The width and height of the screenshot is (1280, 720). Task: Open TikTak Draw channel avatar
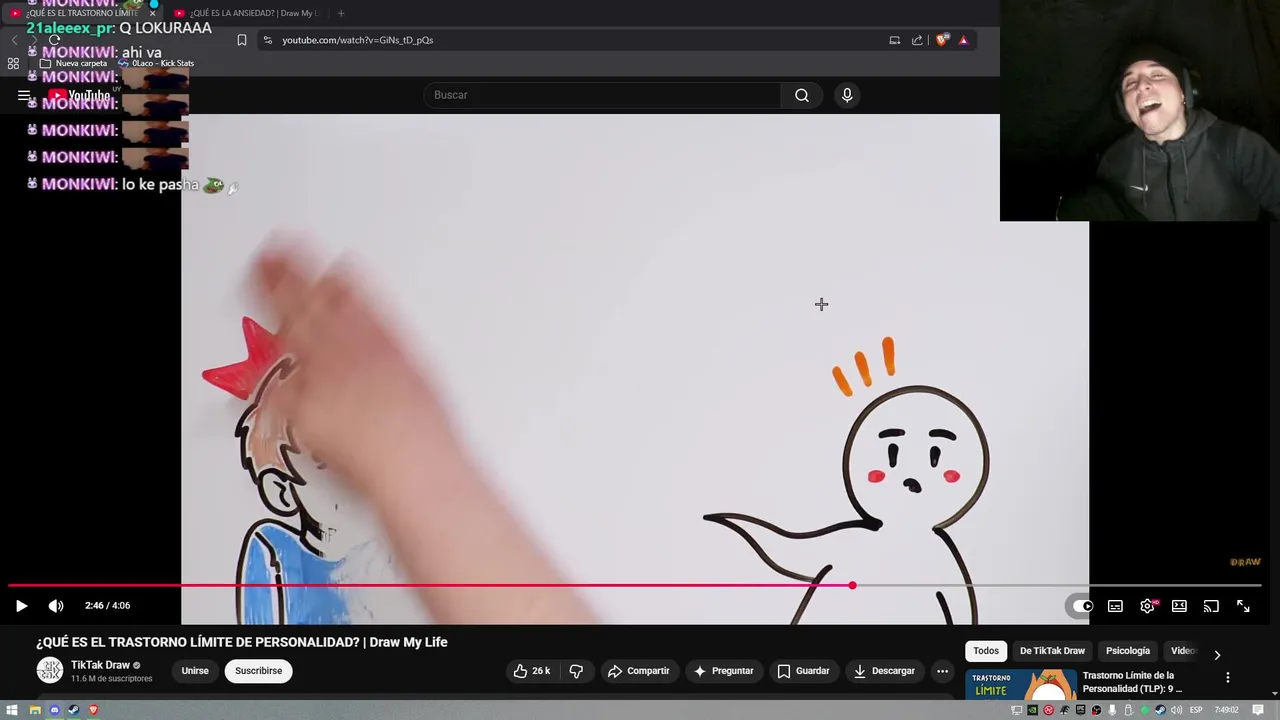click(x=49, y=671)
